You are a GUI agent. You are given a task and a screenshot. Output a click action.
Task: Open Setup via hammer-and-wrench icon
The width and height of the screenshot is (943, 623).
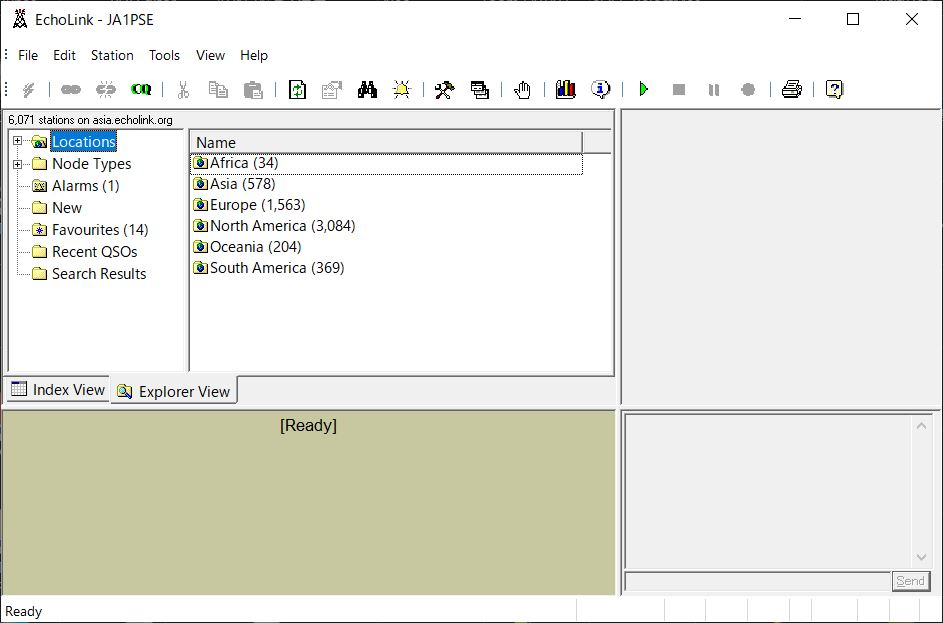point(444,90)
